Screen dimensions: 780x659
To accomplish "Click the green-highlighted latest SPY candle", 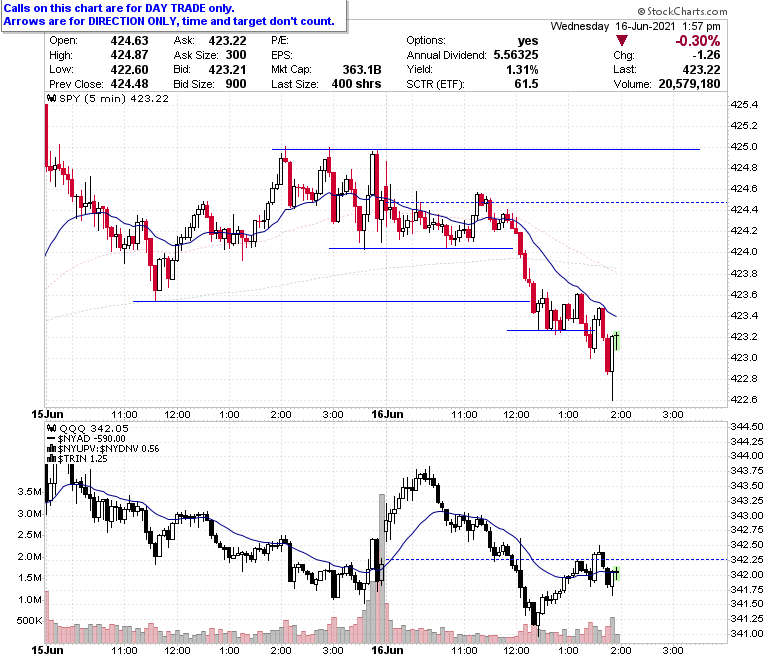I will (617, 341).
